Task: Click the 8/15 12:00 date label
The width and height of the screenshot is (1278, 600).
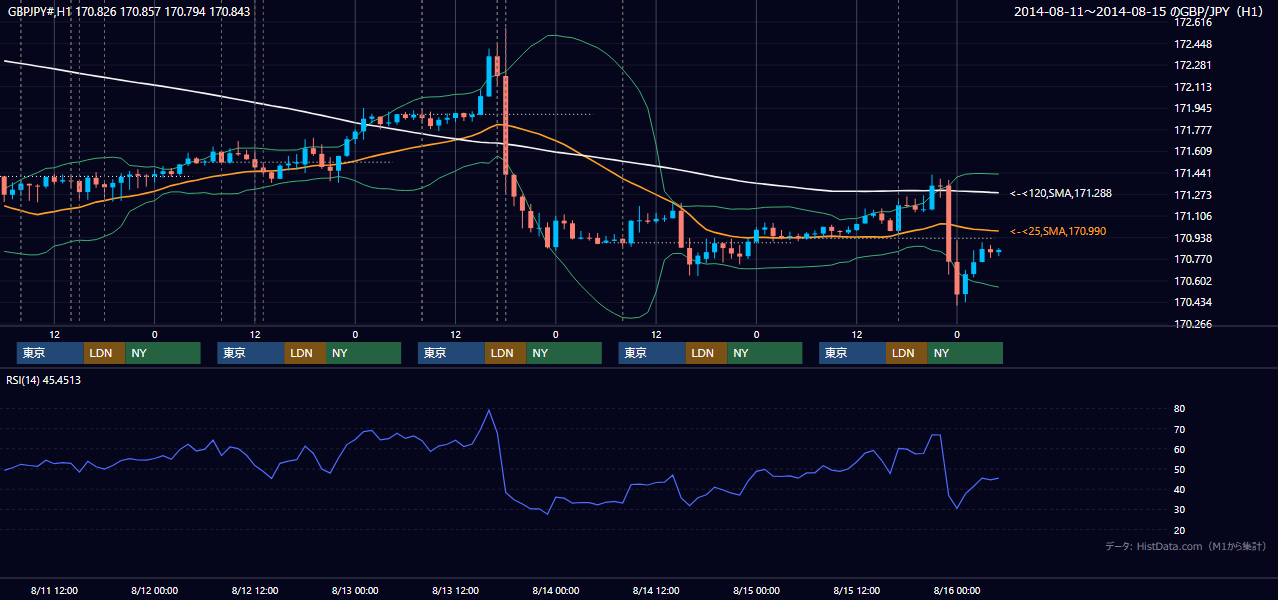Action: pyautogui.click(x=857, y=591)
